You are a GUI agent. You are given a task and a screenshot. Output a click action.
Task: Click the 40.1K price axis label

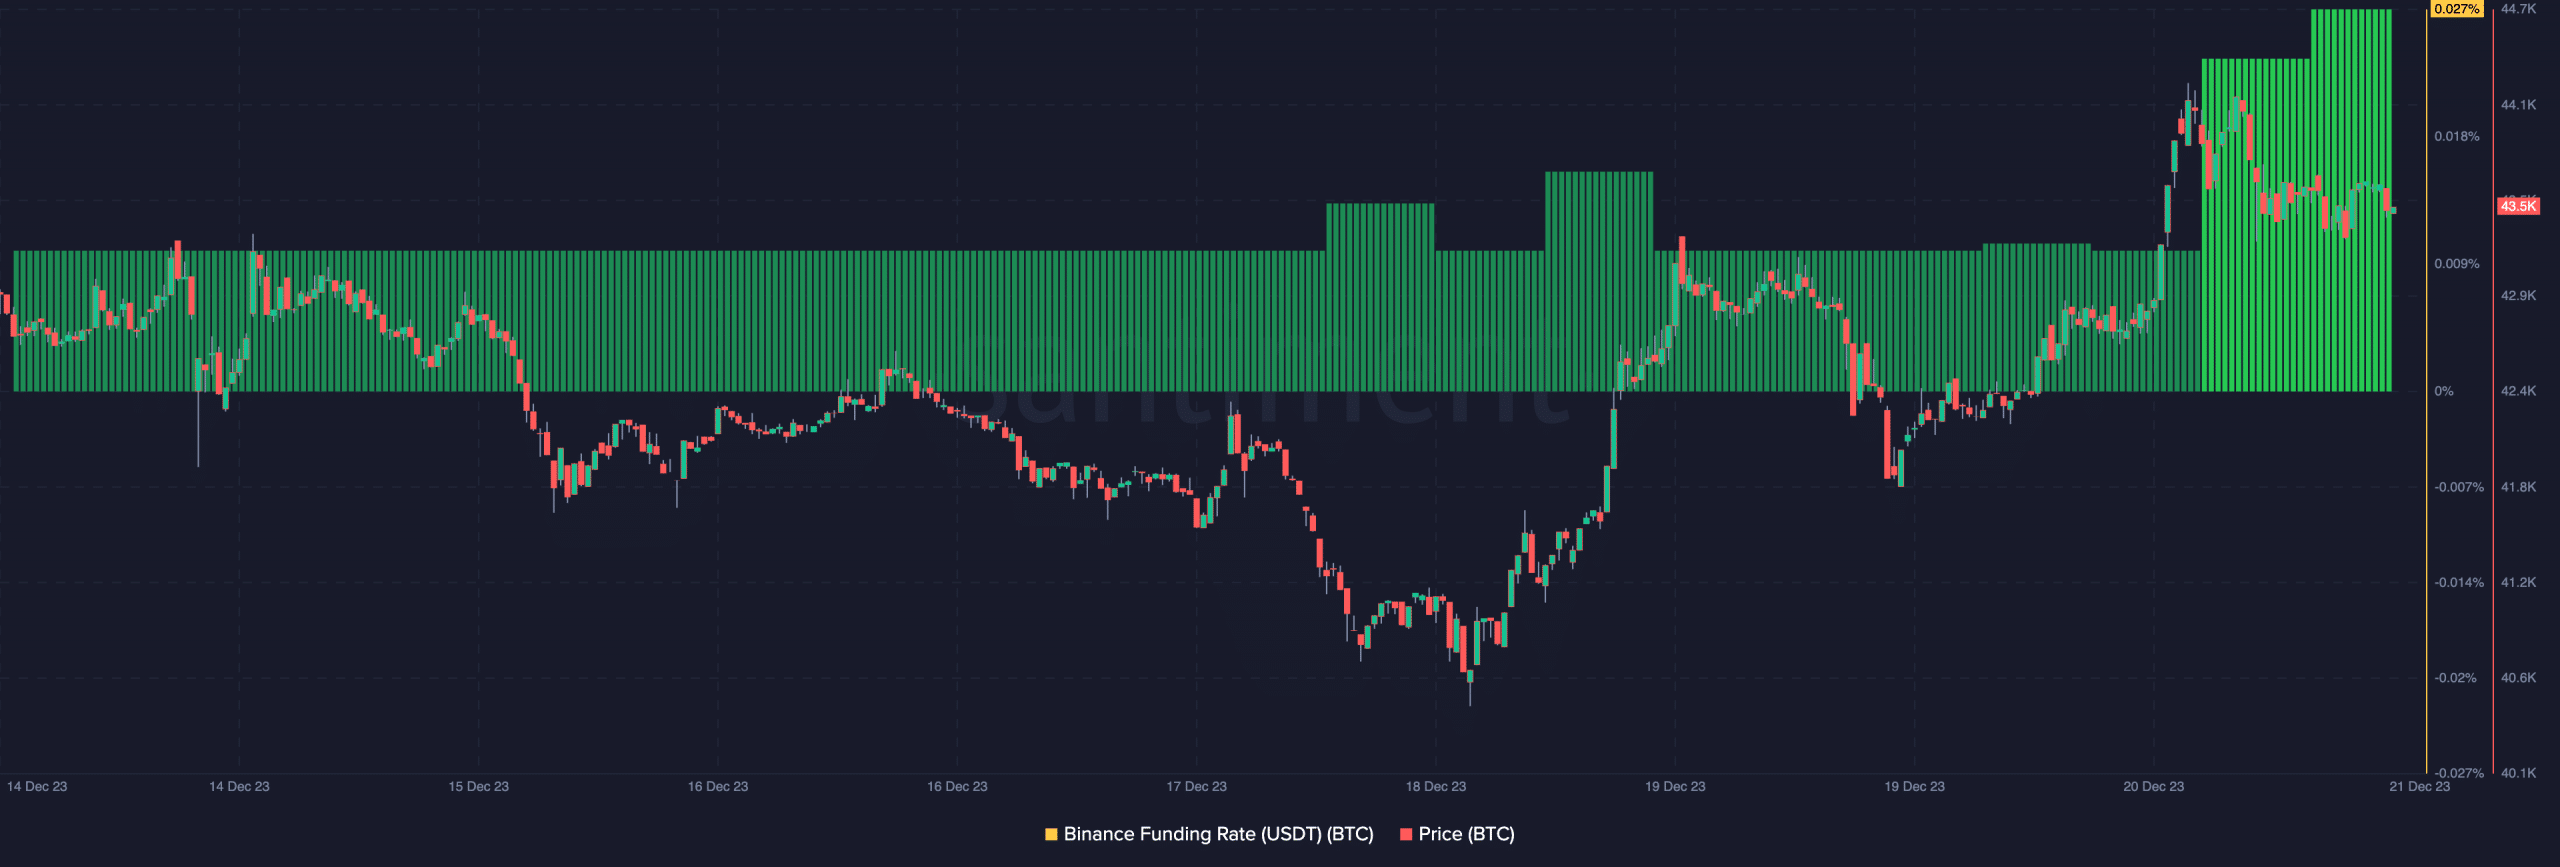click(2518, 773)
